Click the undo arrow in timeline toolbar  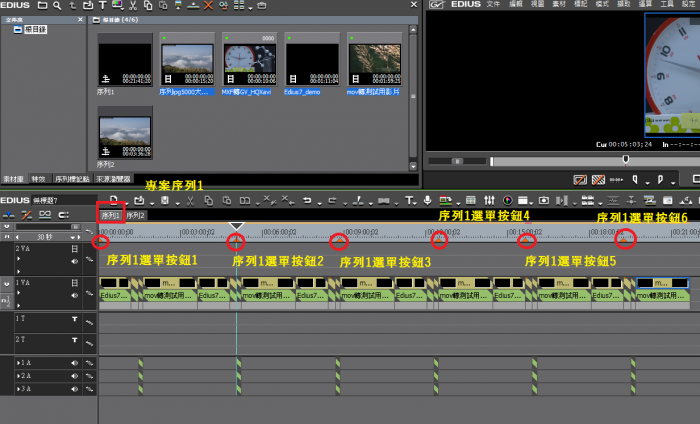click(x=307, y=201)
